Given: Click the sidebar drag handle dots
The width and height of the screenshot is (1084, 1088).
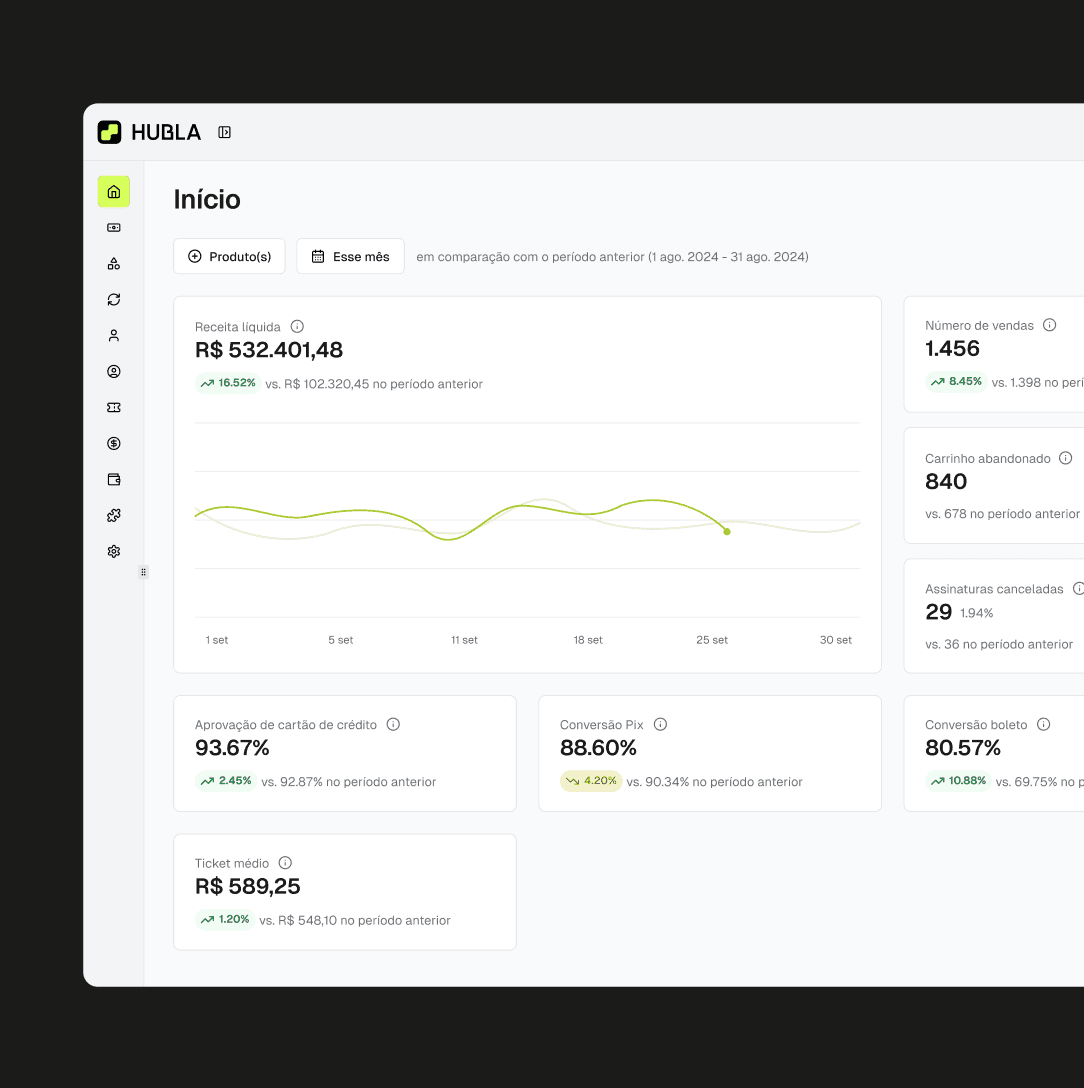Looking at the screenshot, I should pos(144,572).
